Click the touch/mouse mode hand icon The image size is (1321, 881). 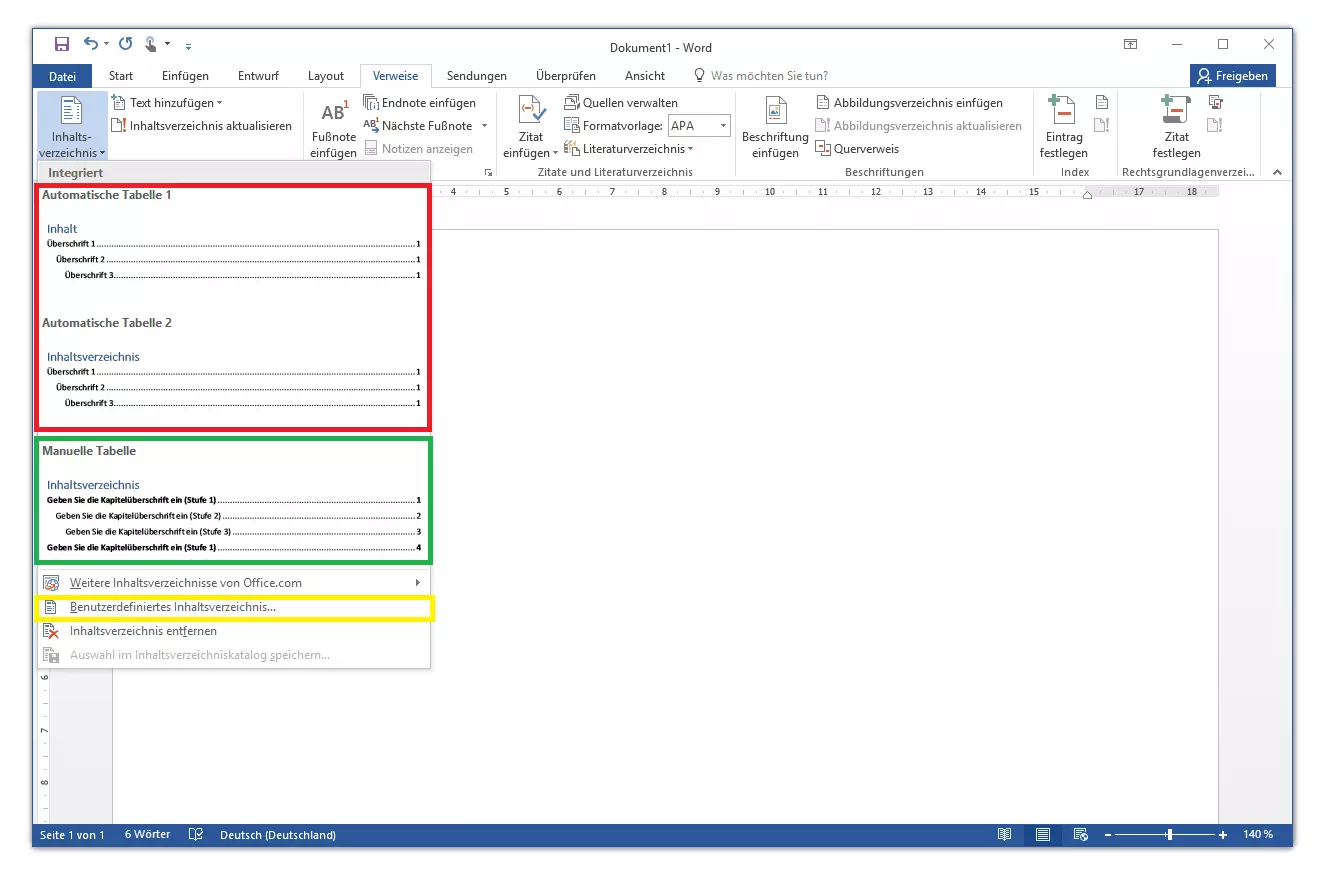(x=150, y=44)
